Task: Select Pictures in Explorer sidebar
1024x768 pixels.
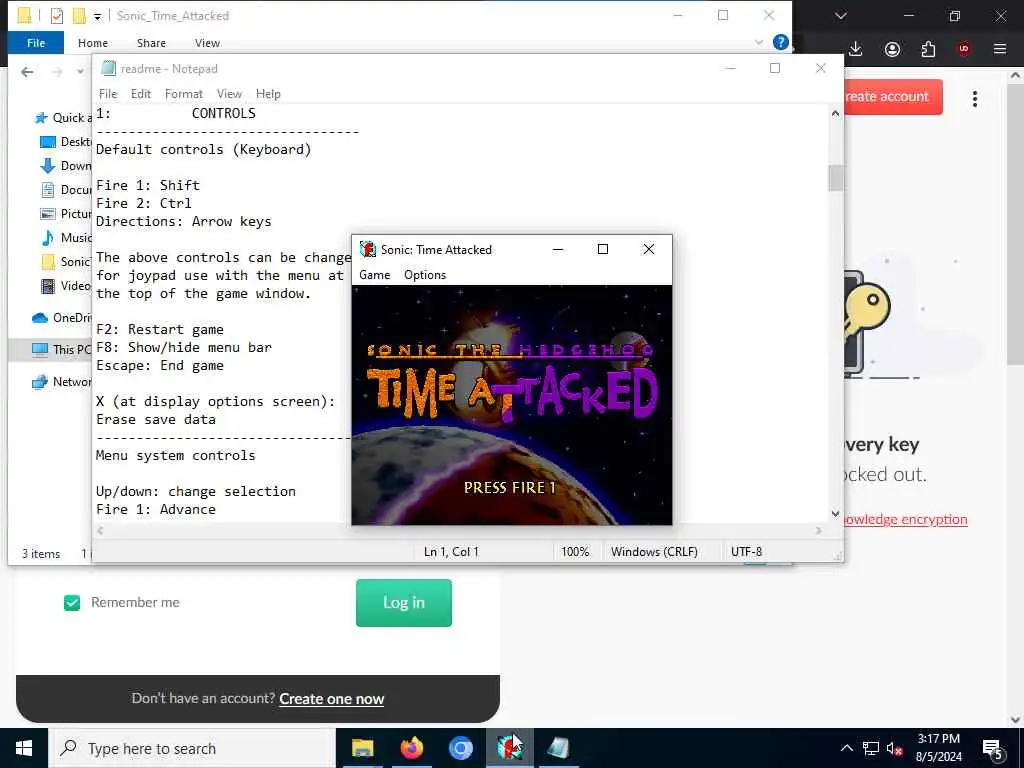Action: [x=65, y=214]
